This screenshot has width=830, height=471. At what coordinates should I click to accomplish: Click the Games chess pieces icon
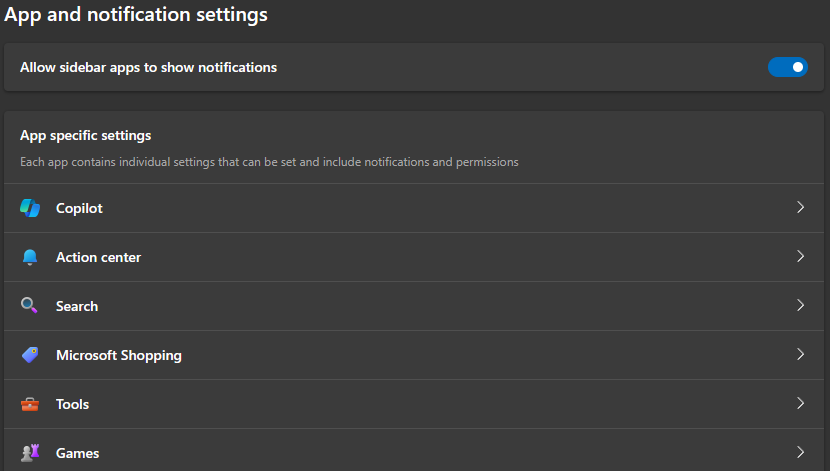click(30, 452)
